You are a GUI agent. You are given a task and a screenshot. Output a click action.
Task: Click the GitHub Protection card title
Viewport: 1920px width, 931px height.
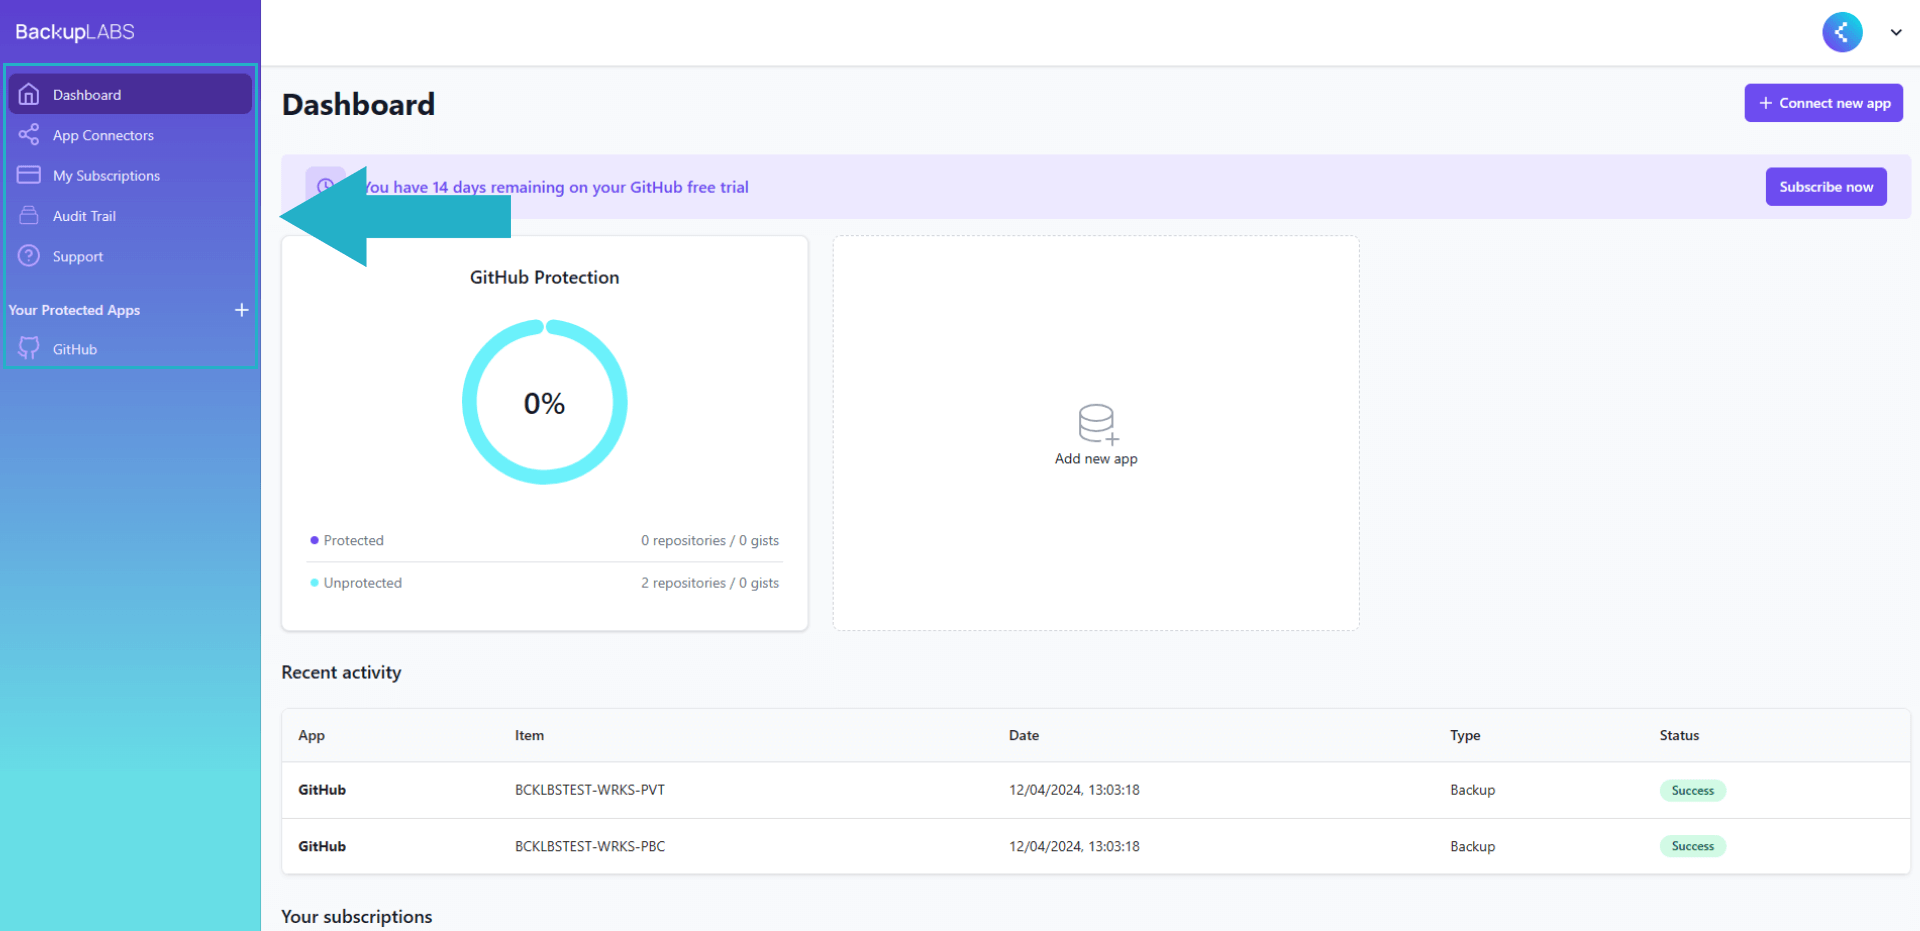click(x=544, y=278)
